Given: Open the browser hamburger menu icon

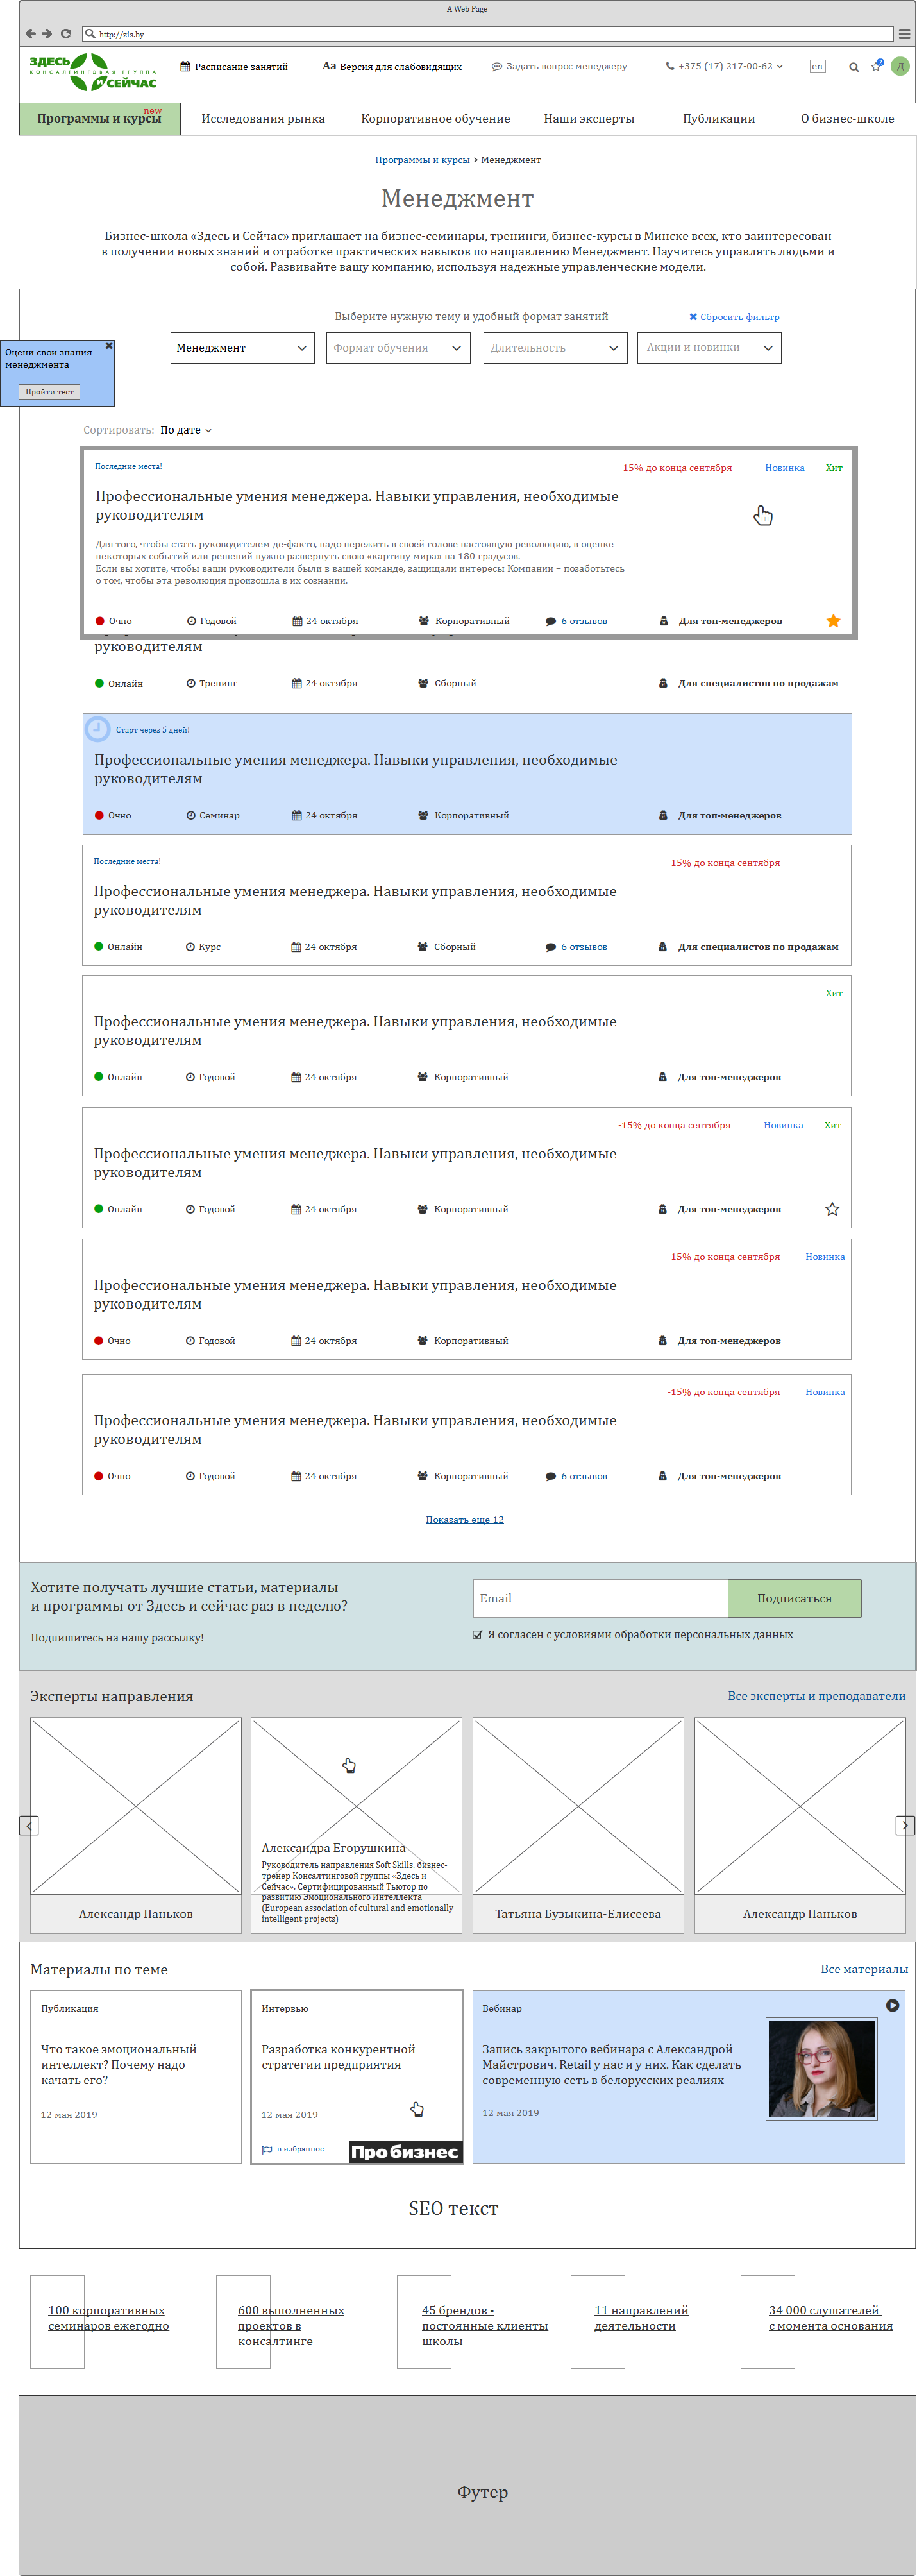Looking at the screenshot, I should click(904, 33).
